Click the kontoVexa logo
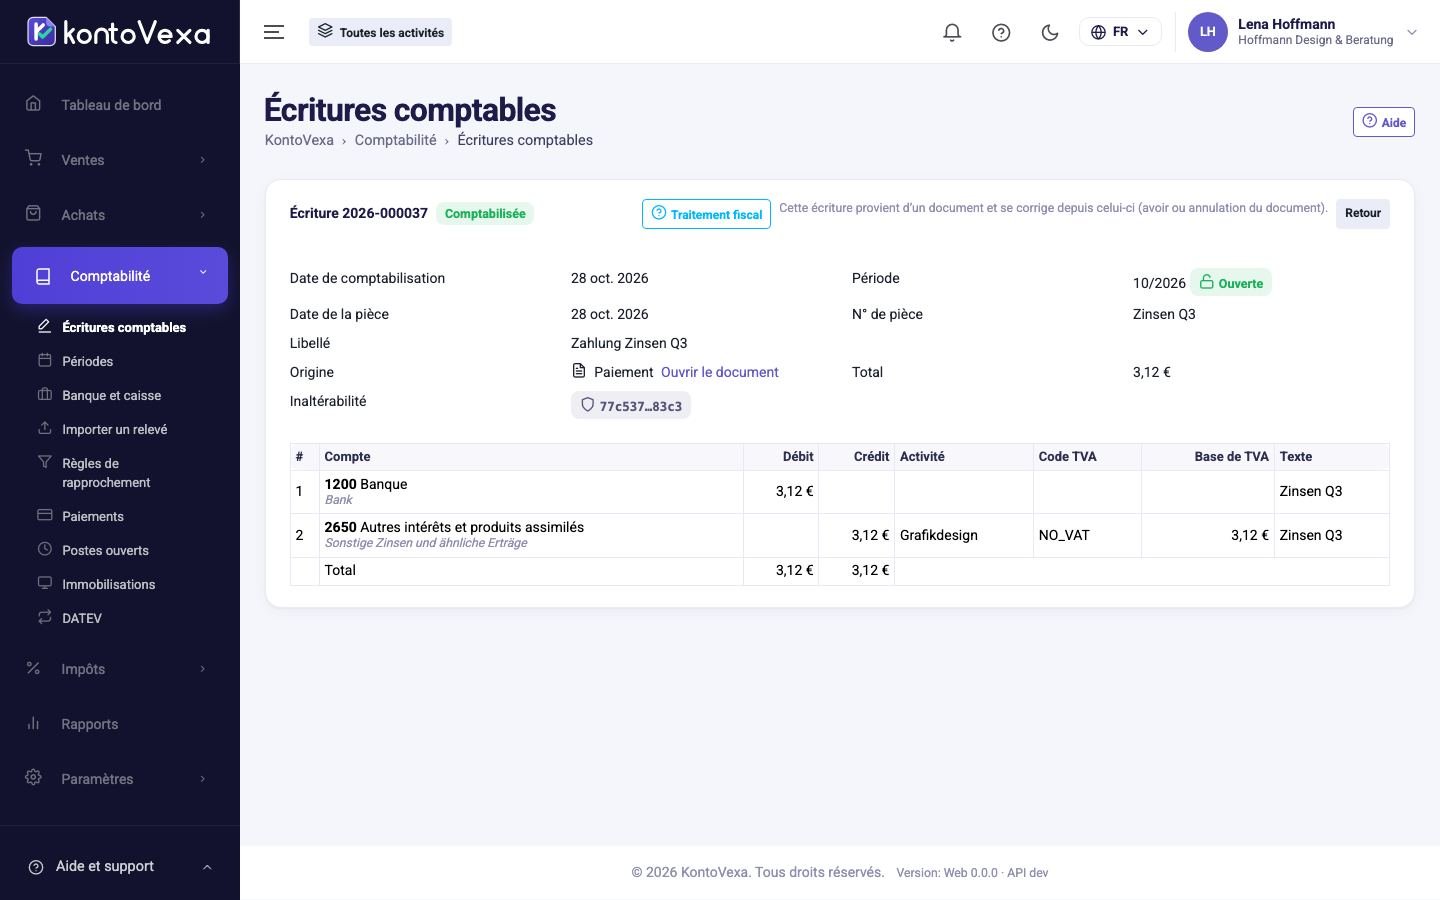1440x900 pixels. click(x=118, y=32)
